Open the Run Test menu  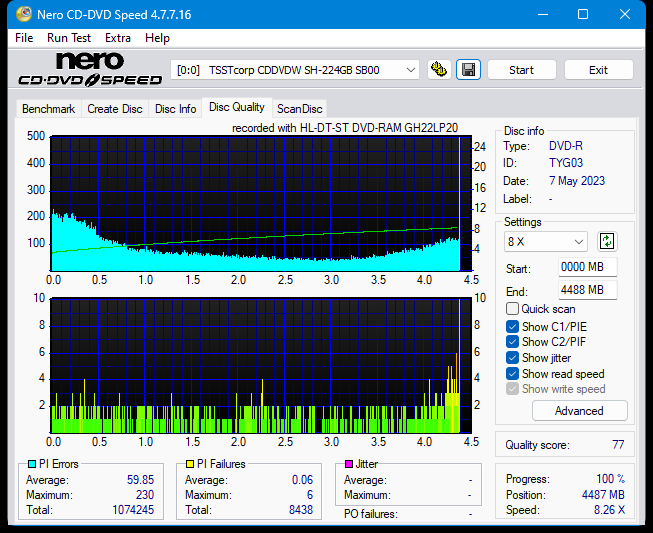pos(69,38)
